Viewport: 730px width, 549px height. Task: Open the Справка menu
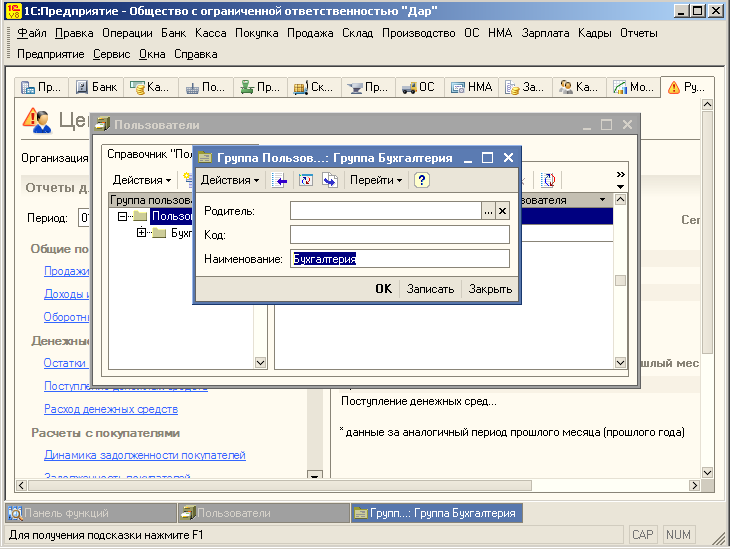pyautogui.click(x=196, y=54)
